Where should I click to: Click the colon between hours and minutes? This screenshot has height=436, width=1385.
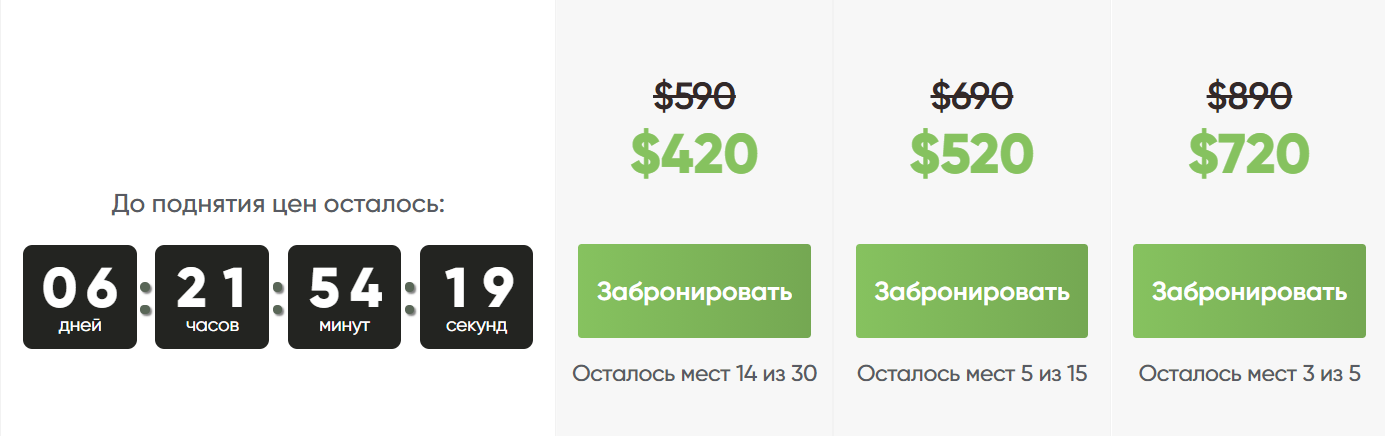click(278, 298)
